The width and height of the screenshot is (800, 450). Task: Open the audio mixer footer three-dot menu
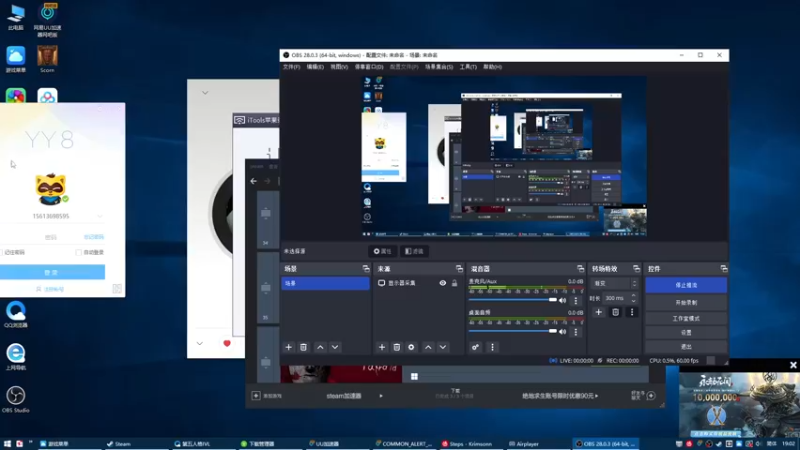[x=492, y=347]
